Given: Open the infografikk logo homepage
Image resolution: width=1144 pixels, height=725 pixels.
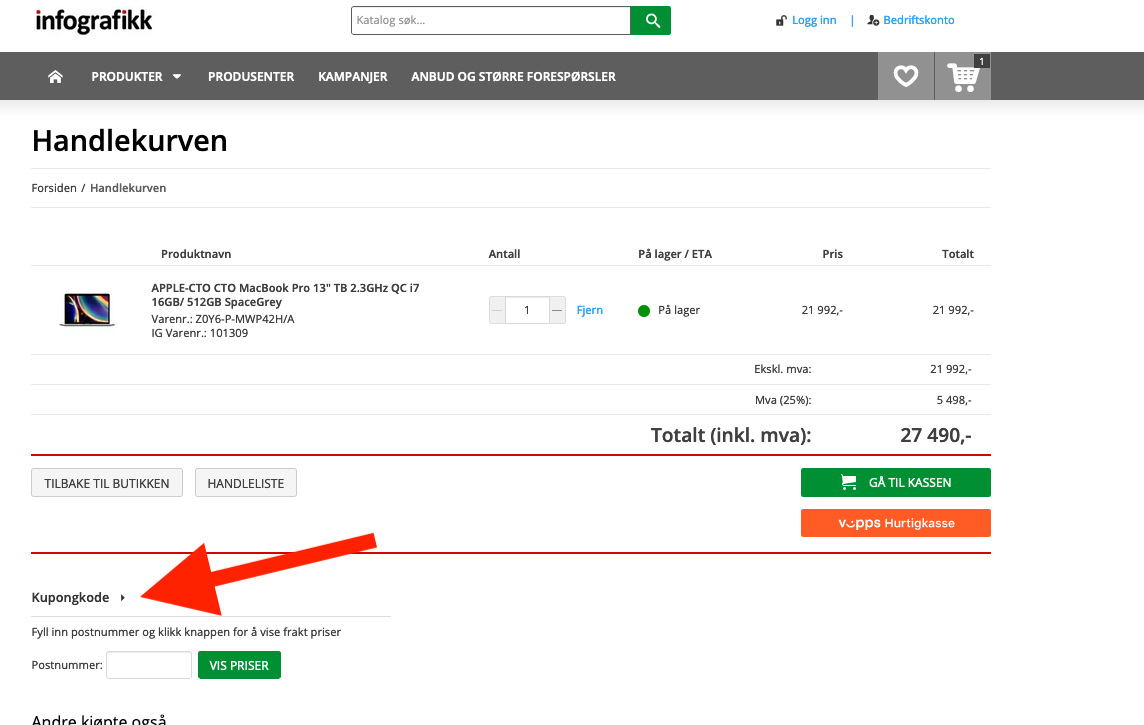Looking at the screenshot, I should point(93,20).
